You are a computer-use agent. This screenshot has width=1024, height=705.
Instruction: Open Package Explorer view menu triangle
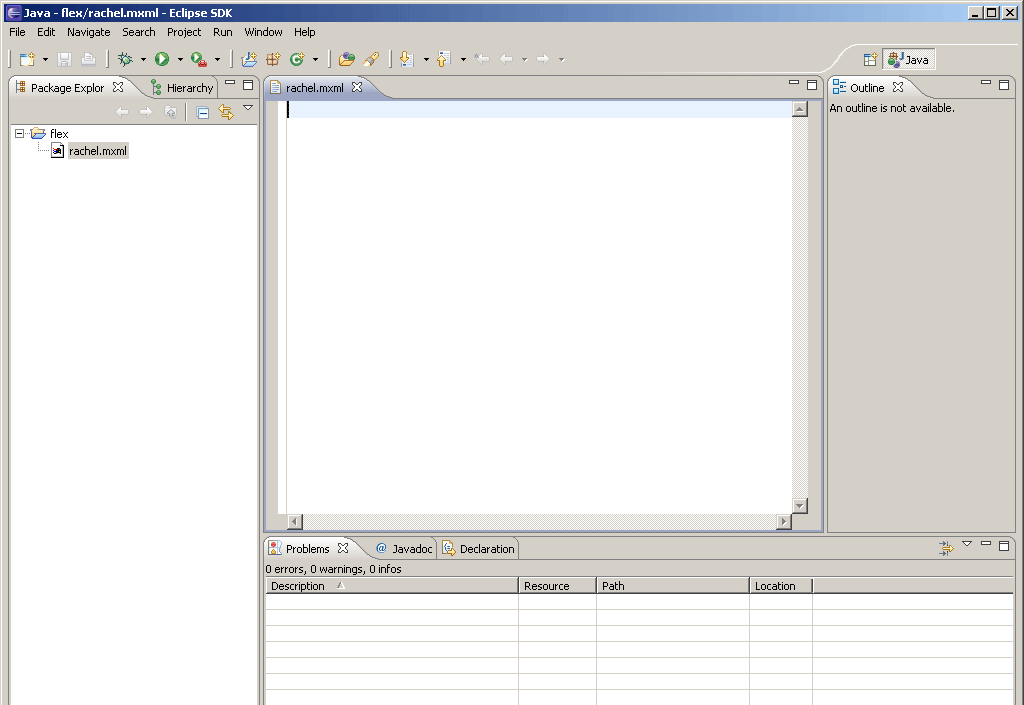tap(248, 108)
